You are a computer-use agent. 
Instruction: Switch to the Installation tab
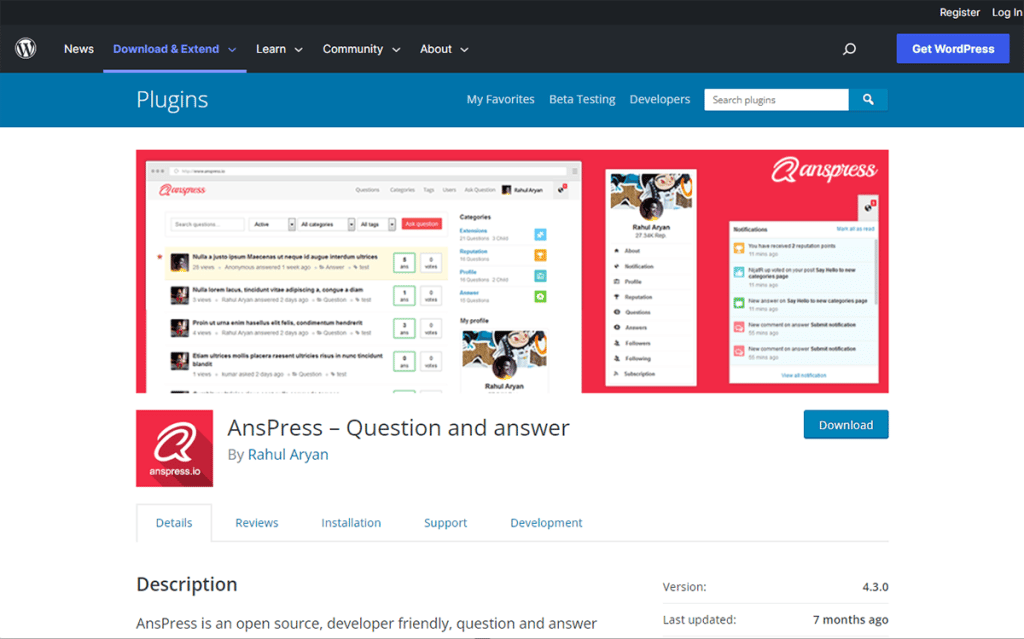351,523
